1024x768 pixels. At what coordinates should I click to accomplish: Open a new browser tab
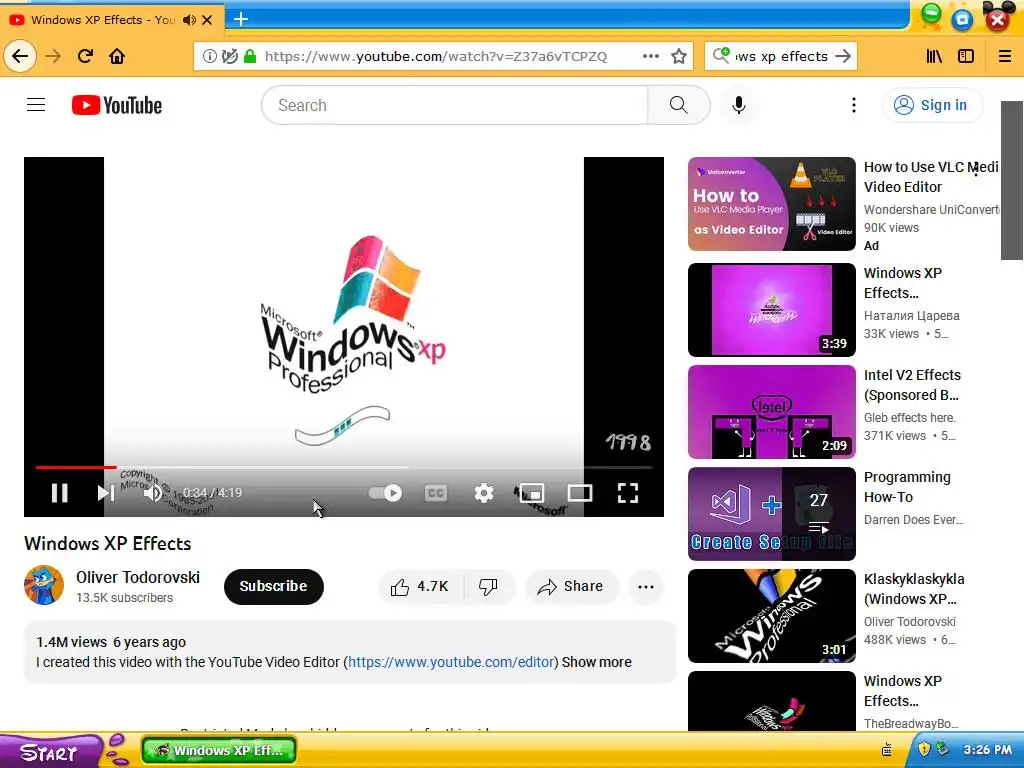pos(241,19)
